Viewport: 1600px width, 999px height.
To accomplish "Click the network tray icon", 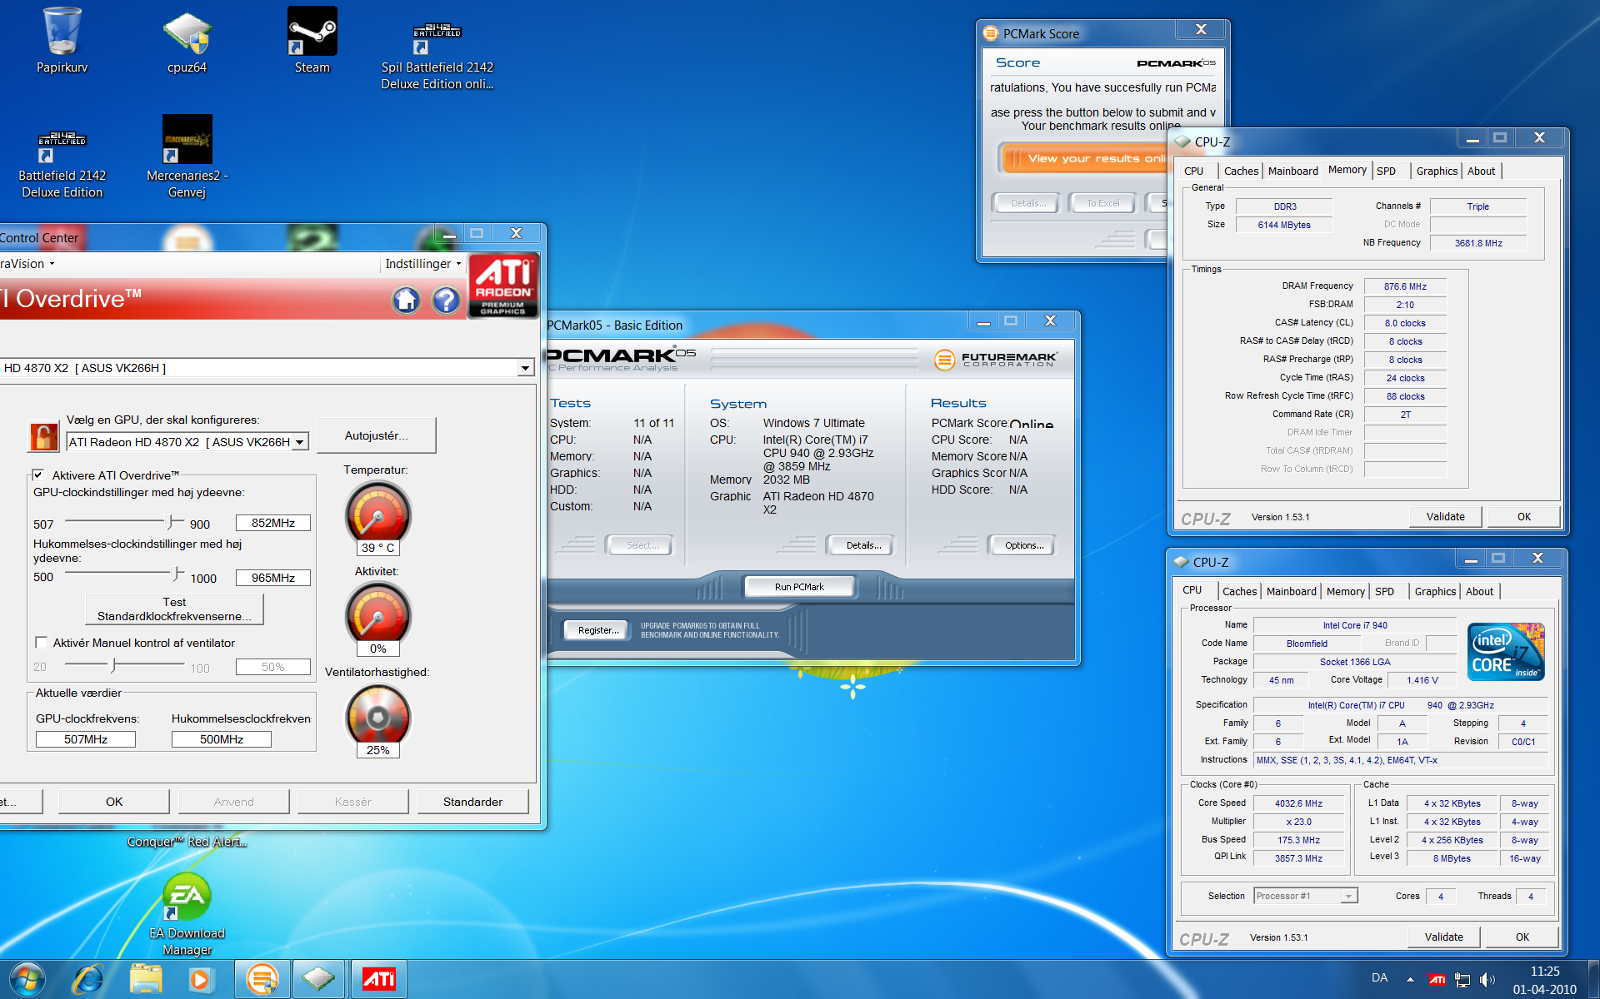I will tap(1462, 979).
